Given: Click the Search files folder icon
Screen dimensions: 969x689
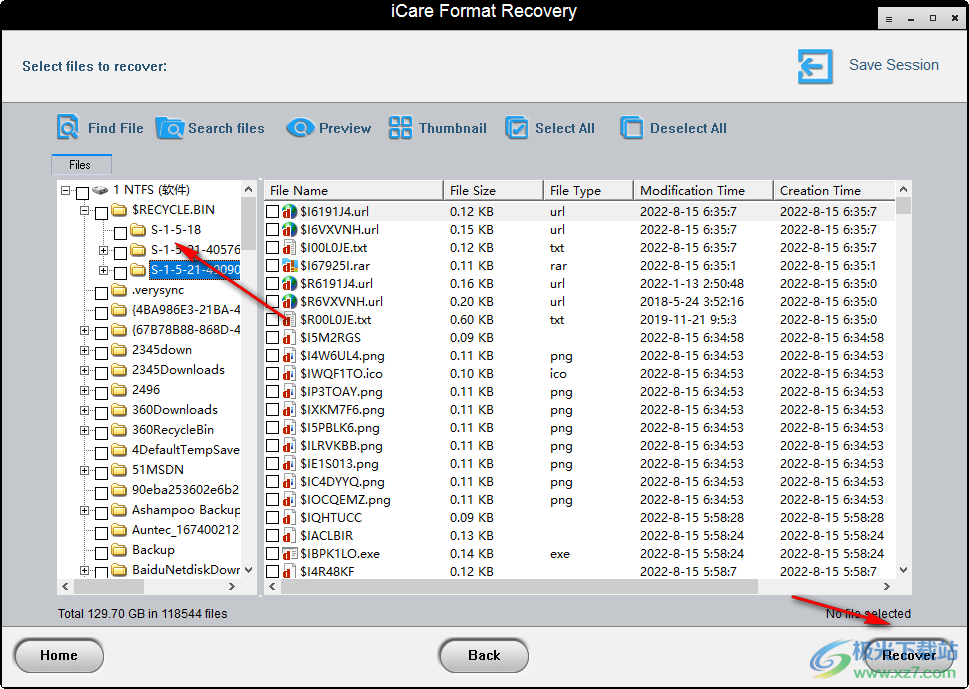Looking at the screenshot, I should (169, 128).
